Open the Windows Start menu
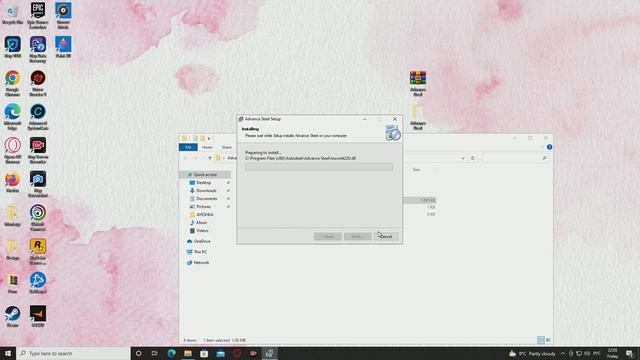The image size is (640, 360). [8, 353]
